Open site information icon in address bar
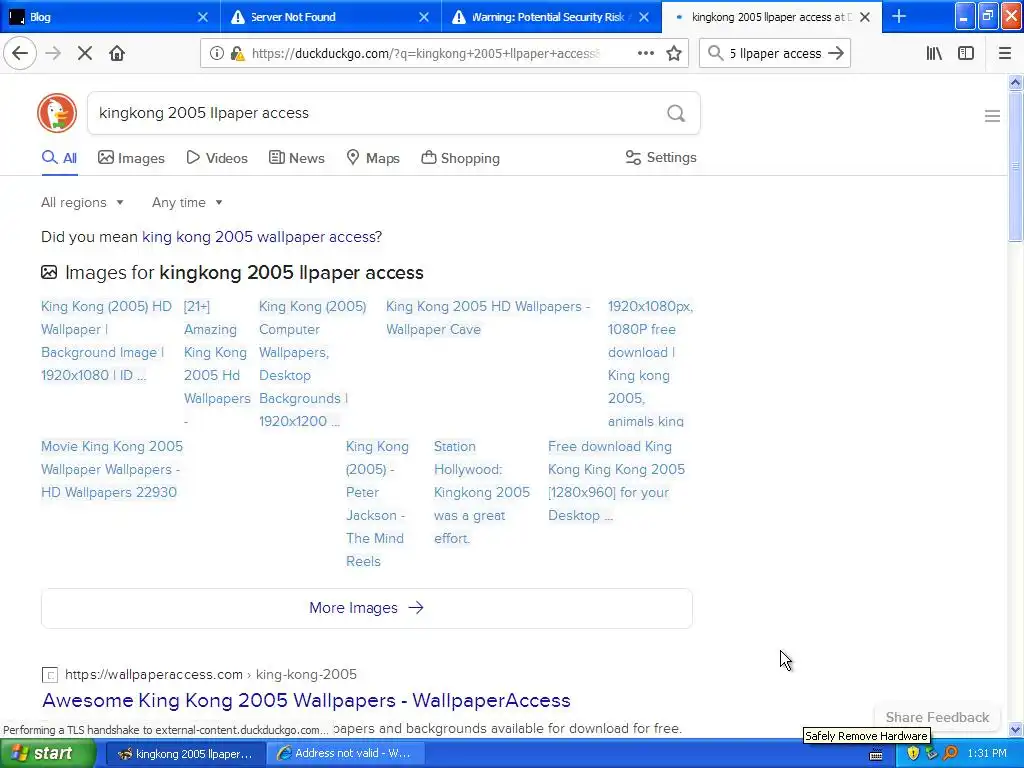Image resolution: width=1024 pixels, height=768 pixels. click(x=216, y=53)
